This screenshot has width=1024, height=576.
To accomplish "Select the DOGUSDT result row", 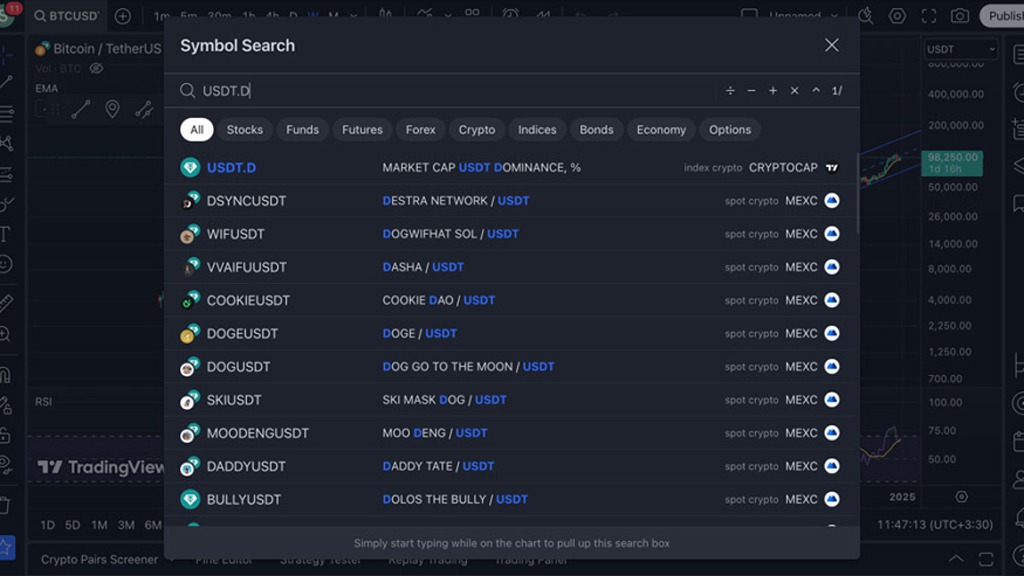I will (x=511, y=367).
